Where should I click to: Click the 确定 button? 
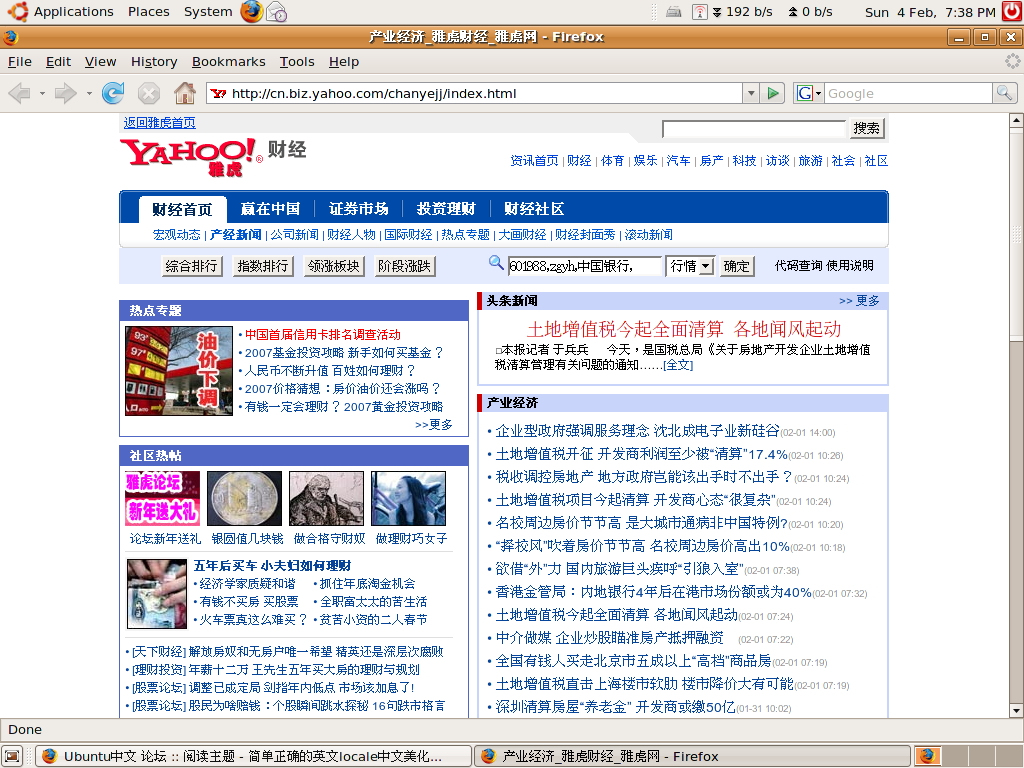coord(737,266)
